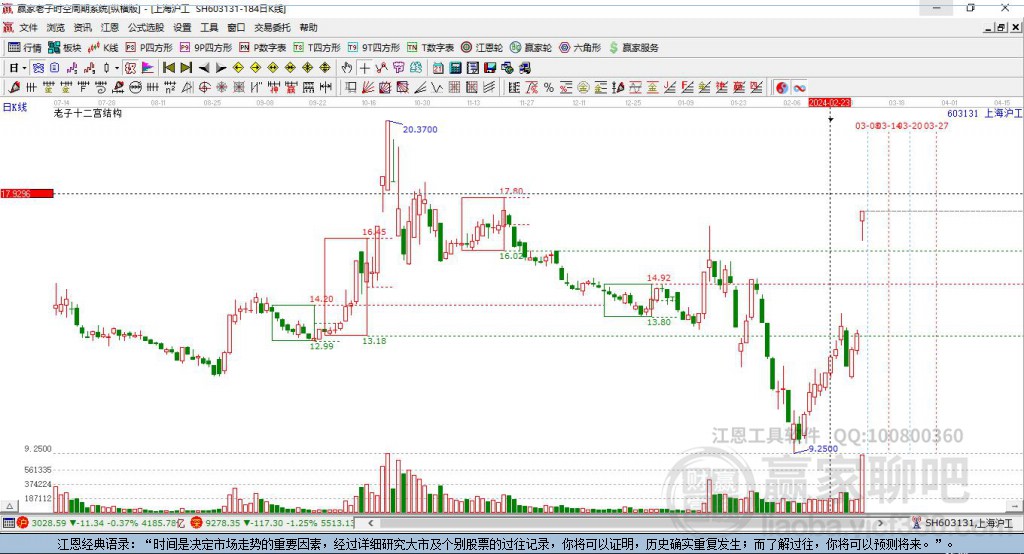Jump to first bar with green skip-back icon
1024x554 pixels.
coord(168,68)
